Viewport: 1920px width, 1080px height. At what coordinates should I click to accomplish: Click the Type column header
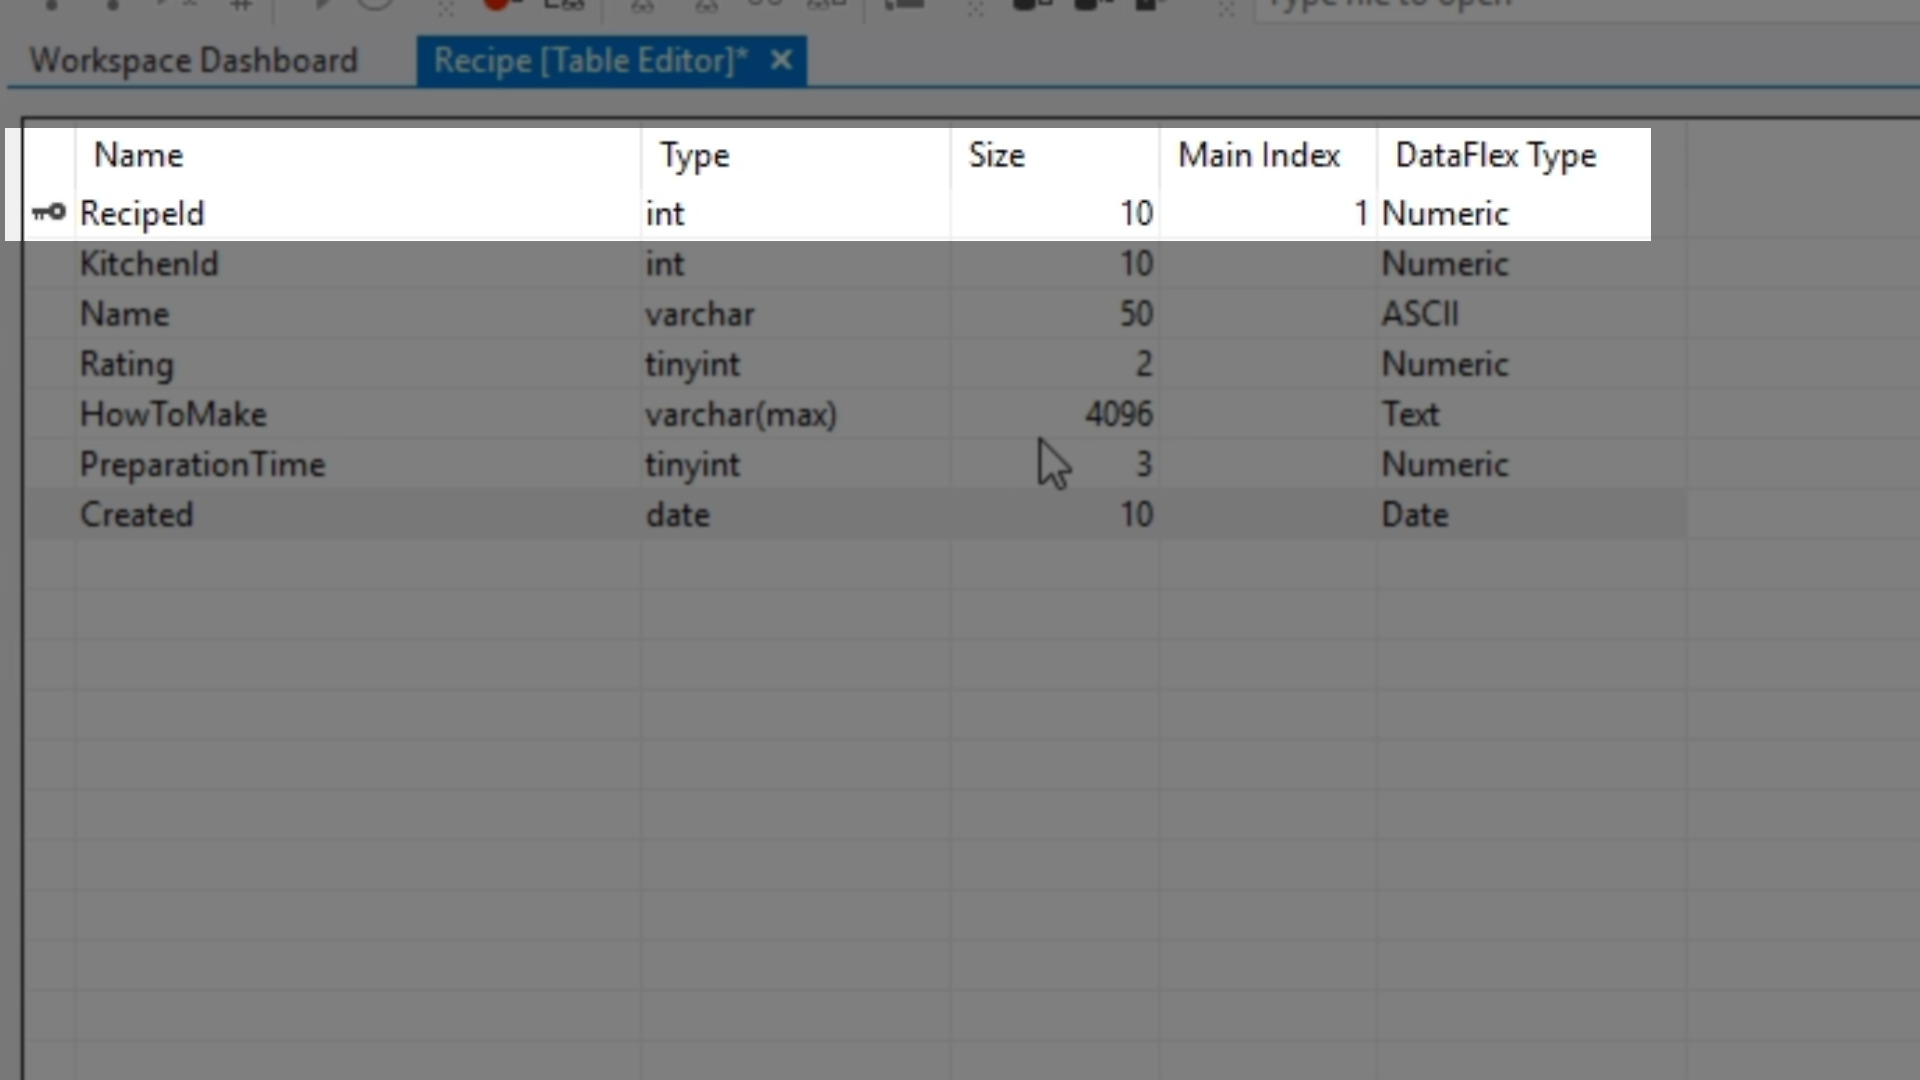(694, 156)
